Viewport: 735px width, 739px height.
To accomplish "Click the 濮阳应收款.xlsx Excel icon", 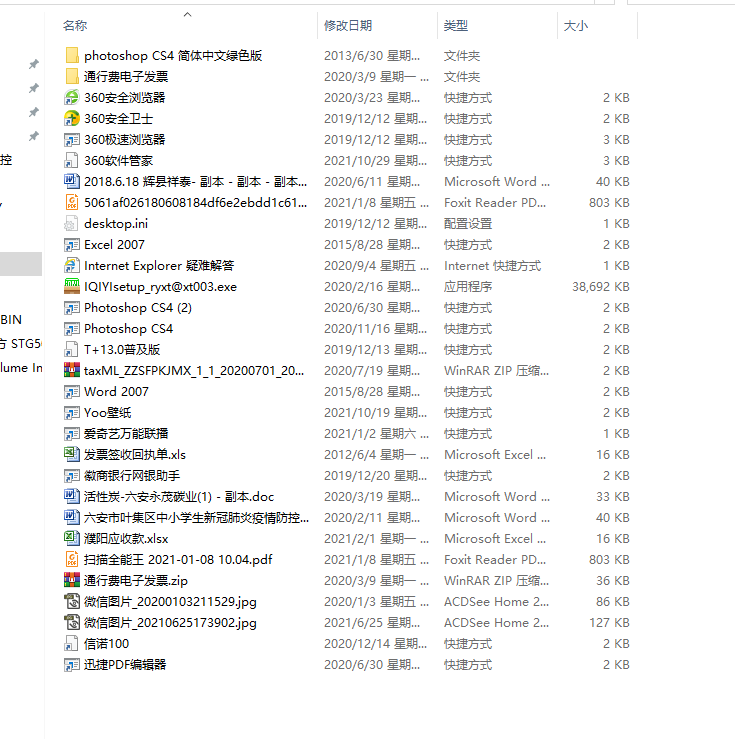I will click(72, 539).
